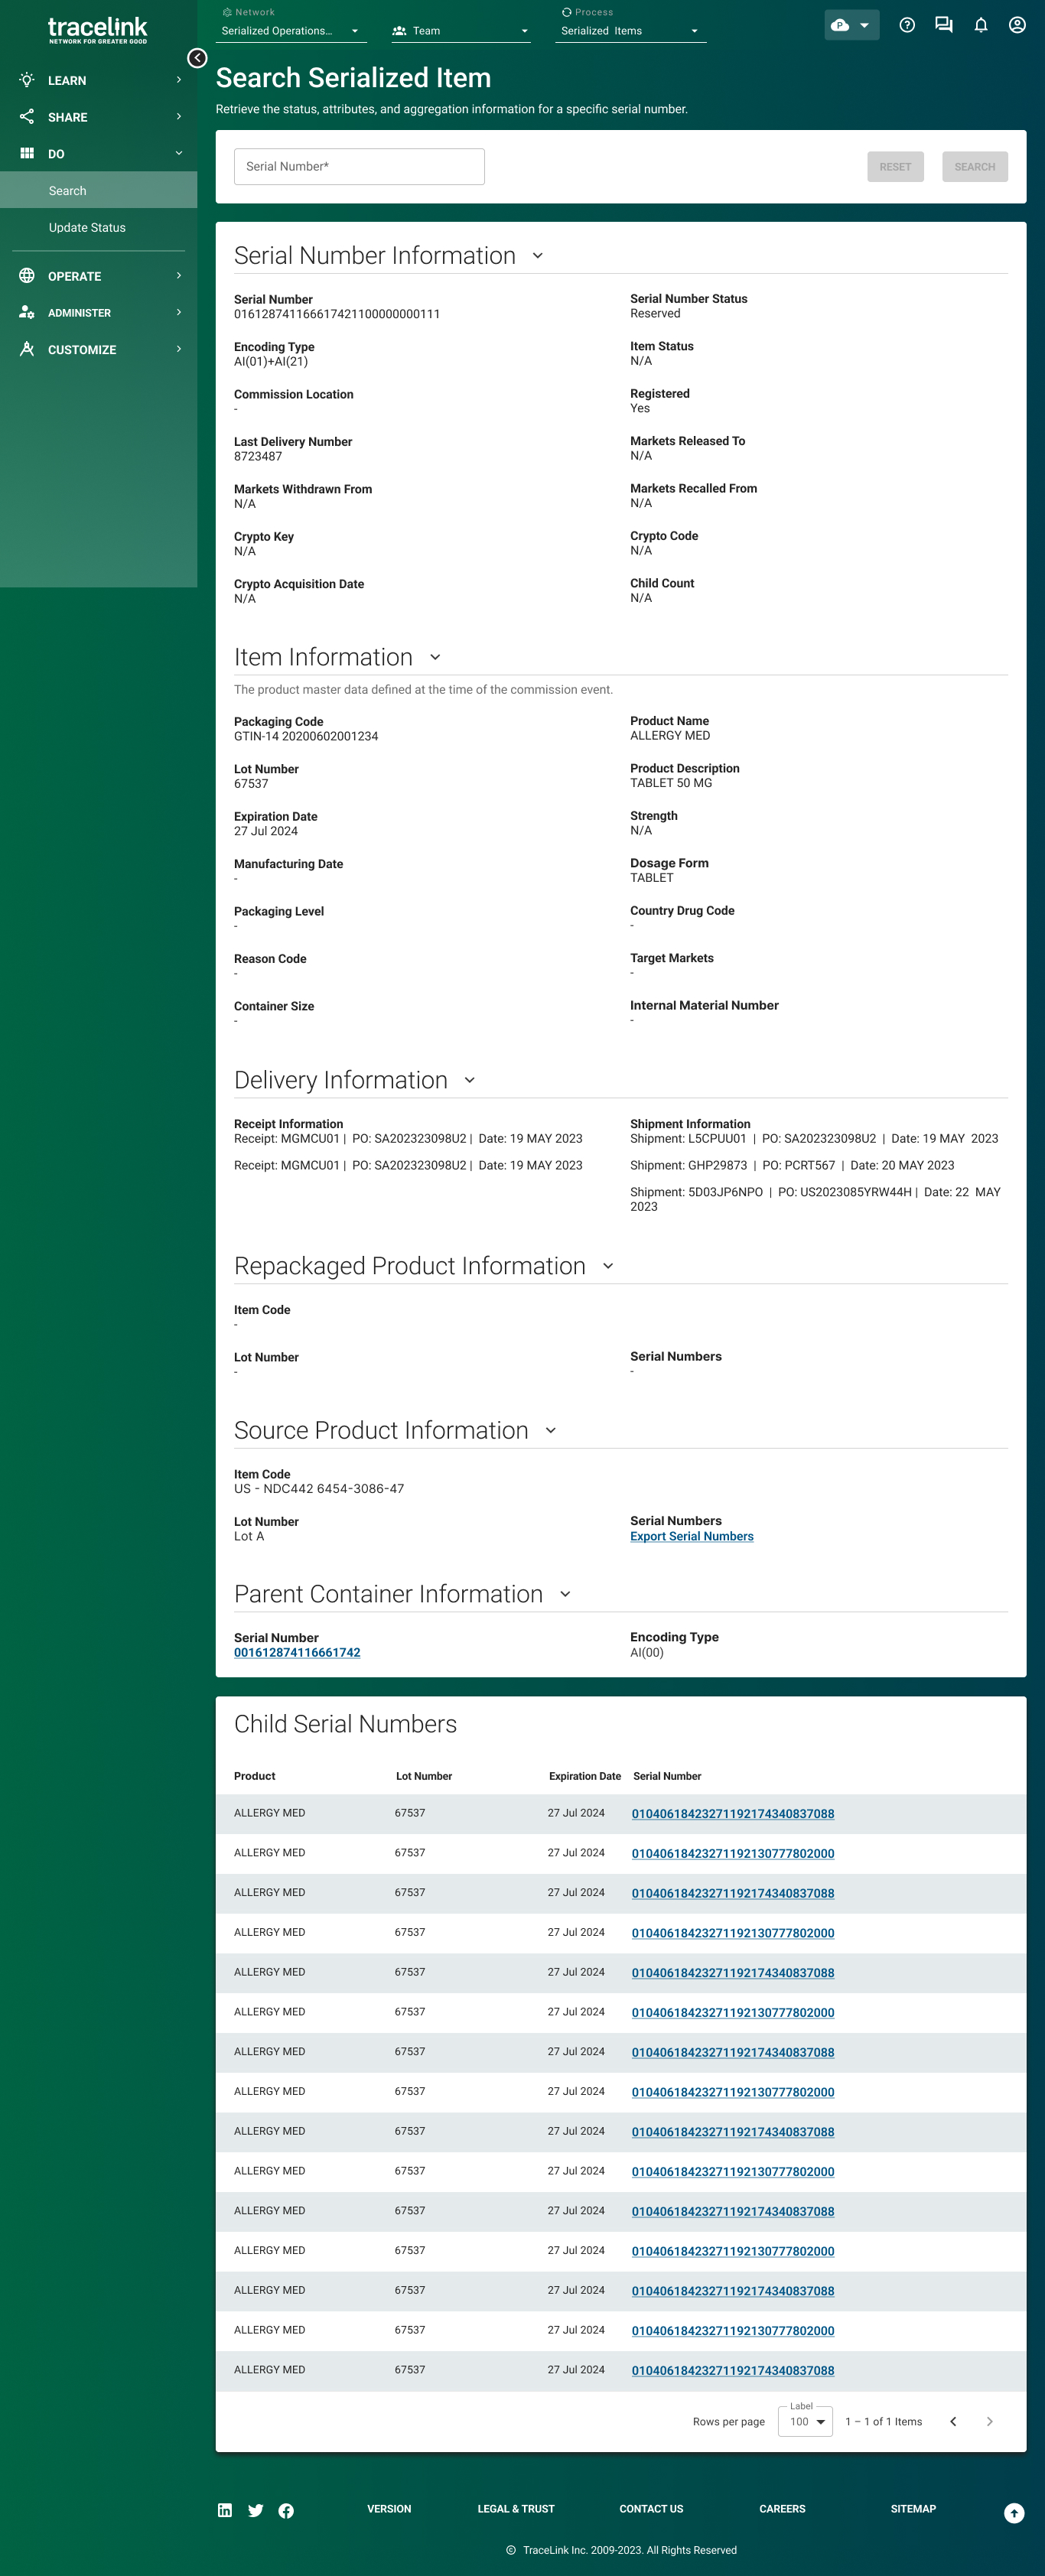Open the Process Serialized Items dropdown
Viewport: 1045px width, 2576px height.
pos(631,31)
